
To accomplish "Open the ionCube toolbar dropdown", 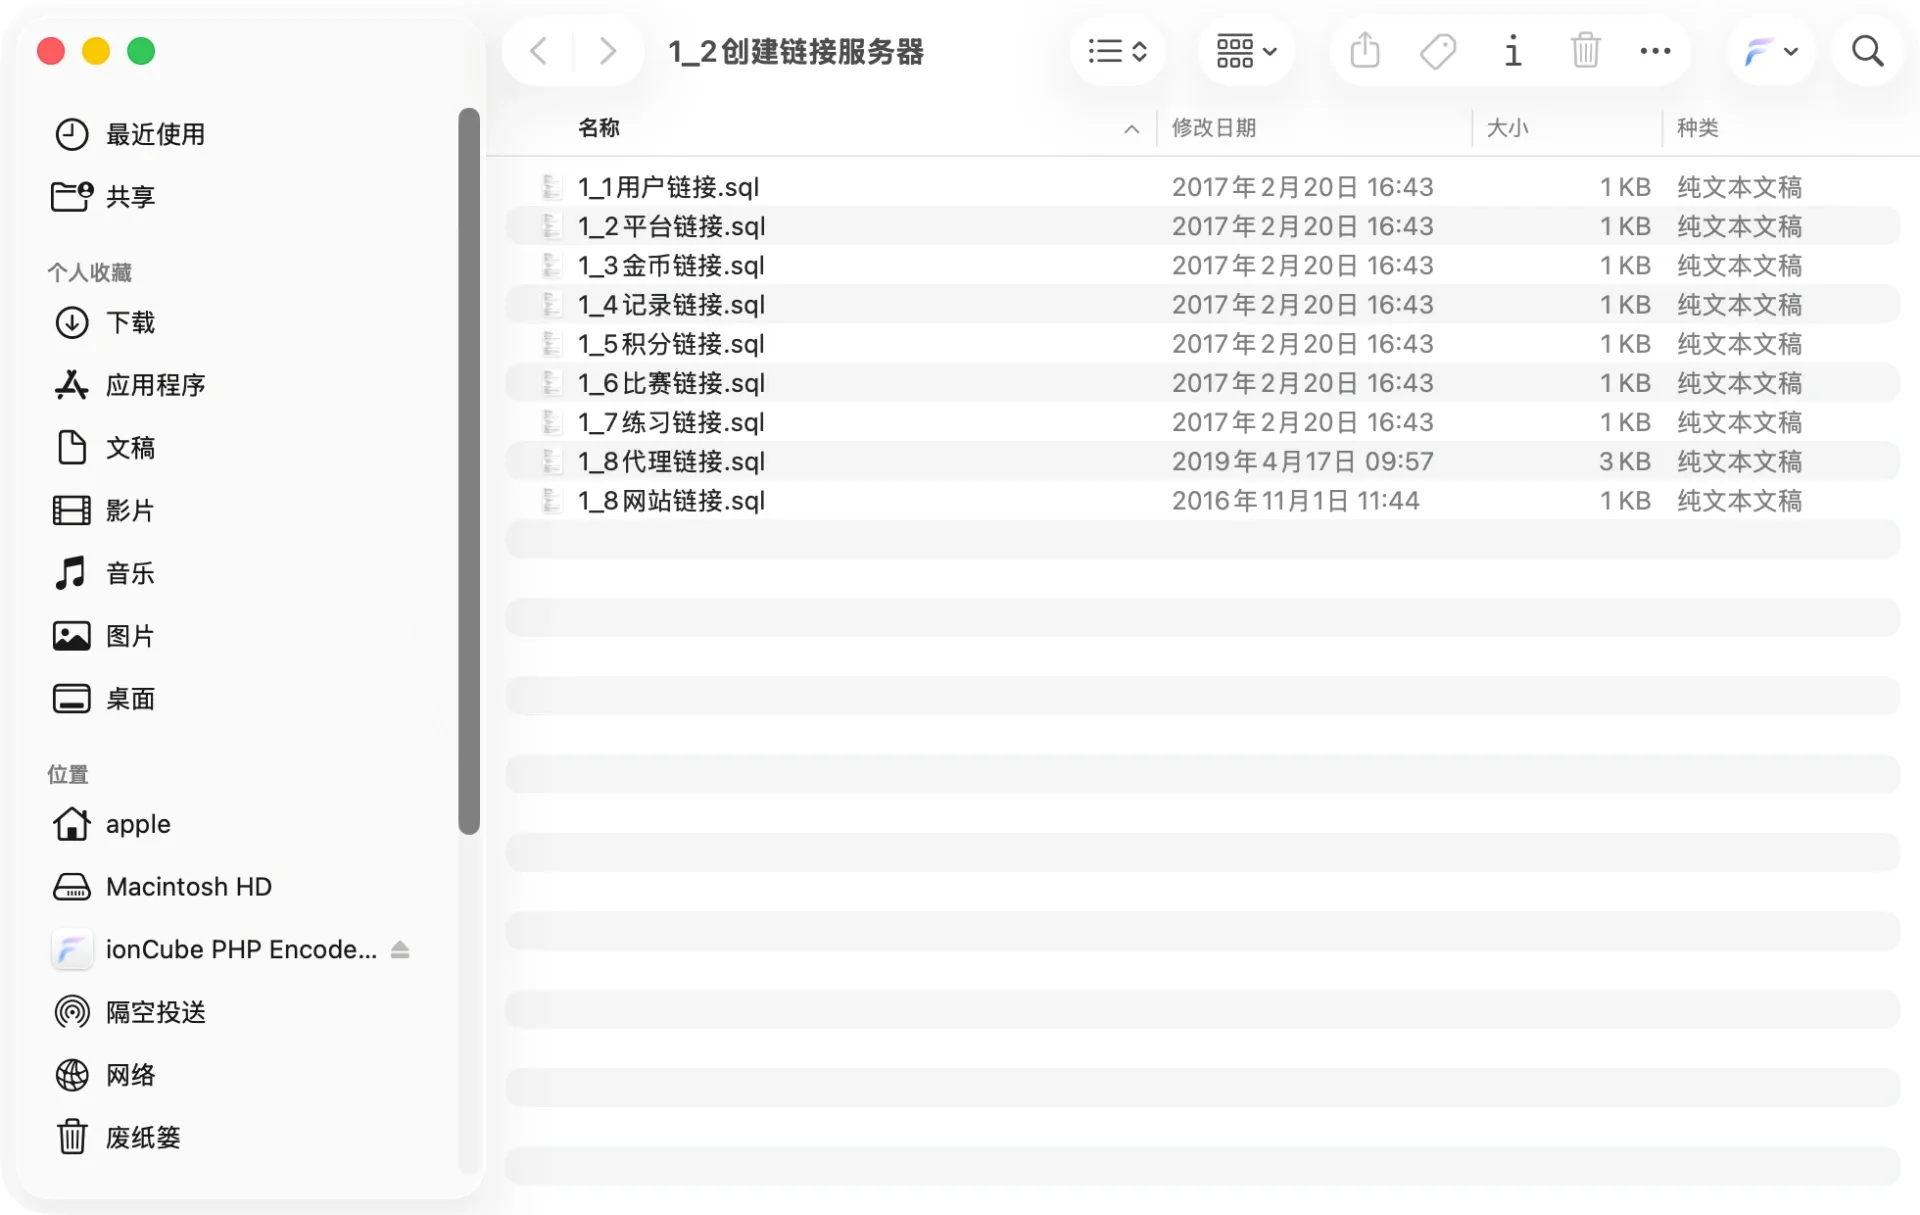I will coord(1771,51).
